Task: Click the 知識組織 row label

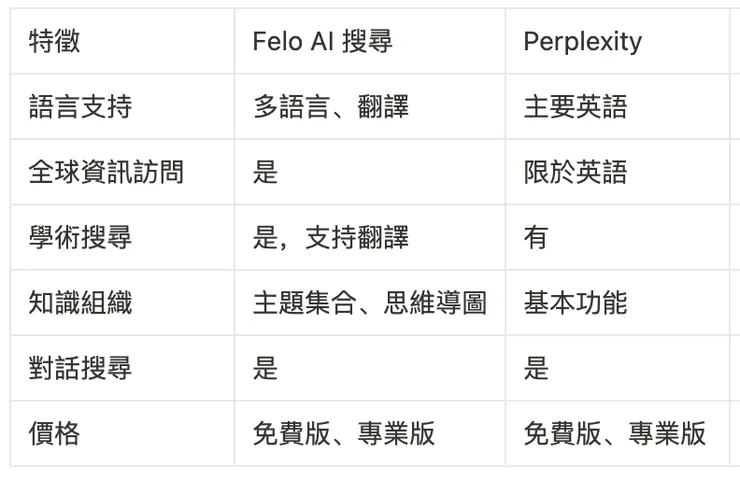Action: point(80,303)
